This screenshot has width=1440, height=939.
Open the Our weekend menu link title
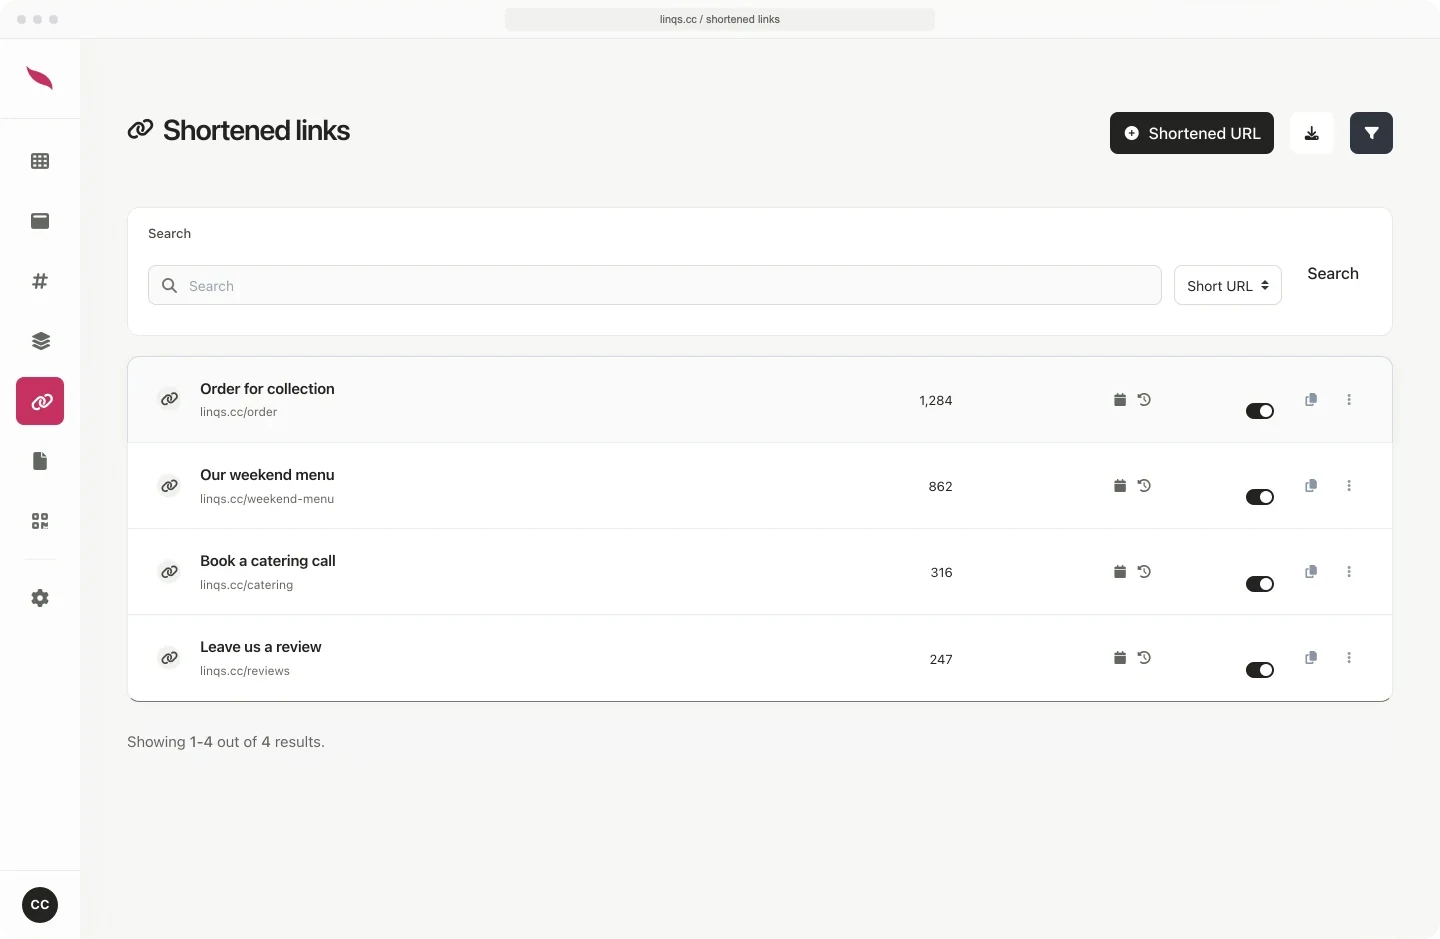267,475
